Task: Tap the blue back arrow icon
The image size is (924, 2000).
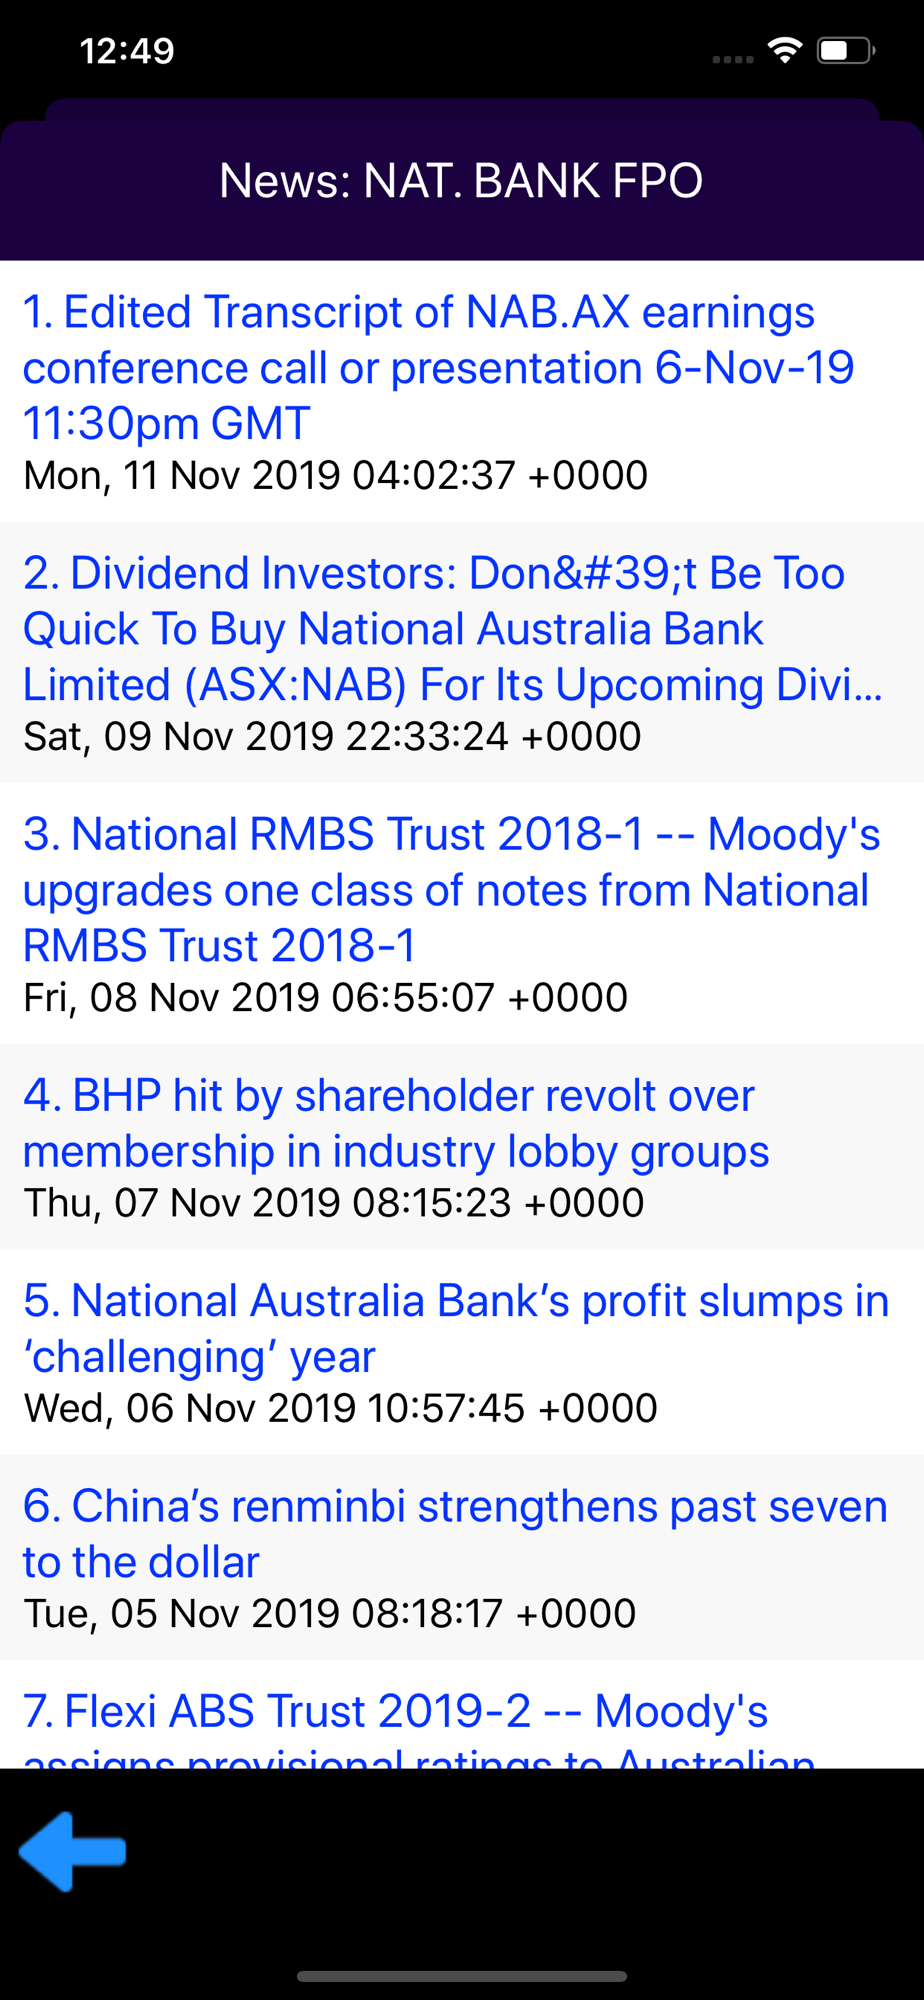Action: pyautogui.click(x=72, y=1851)
